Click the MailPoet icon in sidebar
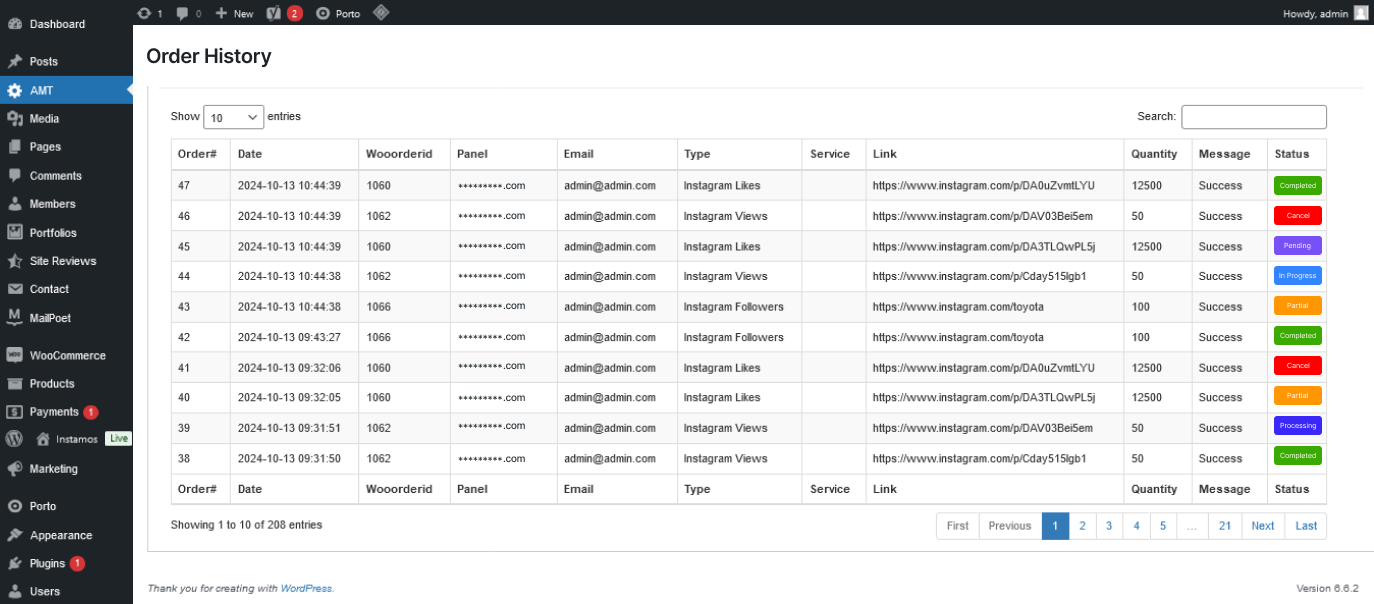This screenshot has height=604, width=1374. (15, 318)
